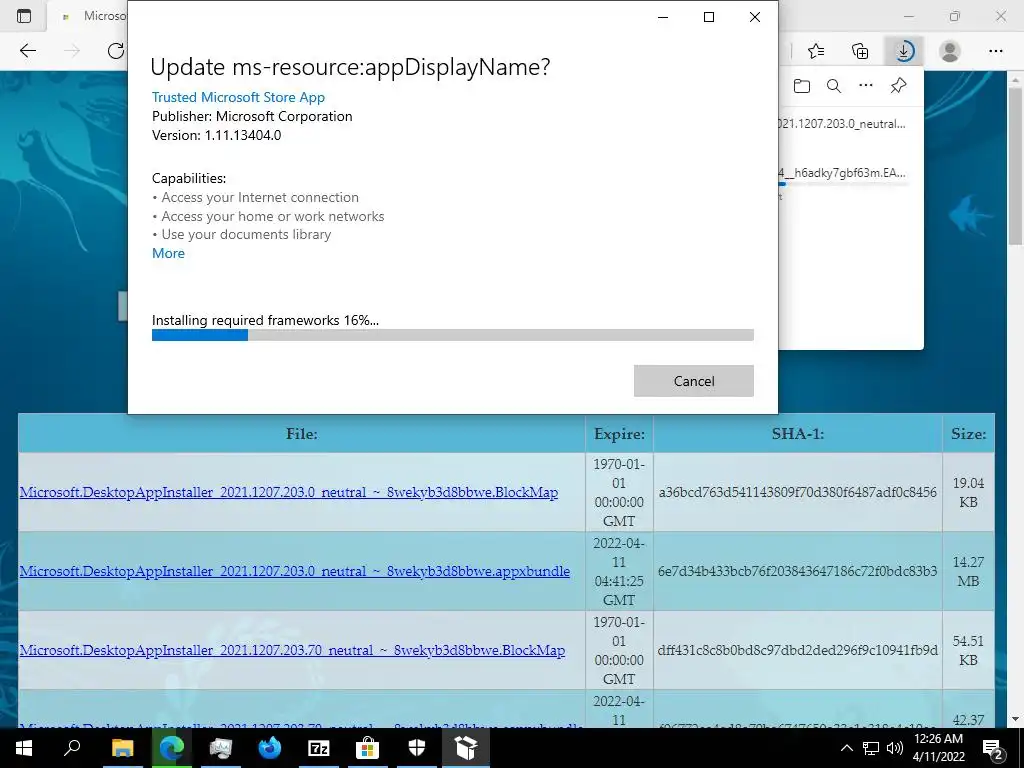The height and width of the screenshot is (768, 1024).
Task: Open Edge Settings and more menu
Action: pos(995,51)
